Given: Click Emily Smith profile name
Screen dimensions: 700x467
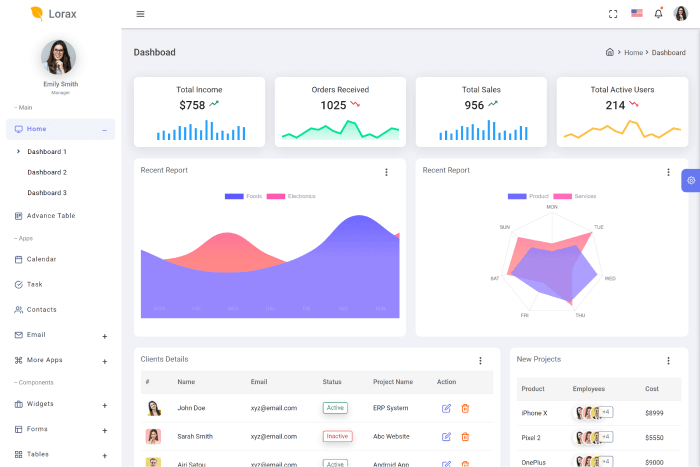Looking at the screenshot, I should point(61,84).
